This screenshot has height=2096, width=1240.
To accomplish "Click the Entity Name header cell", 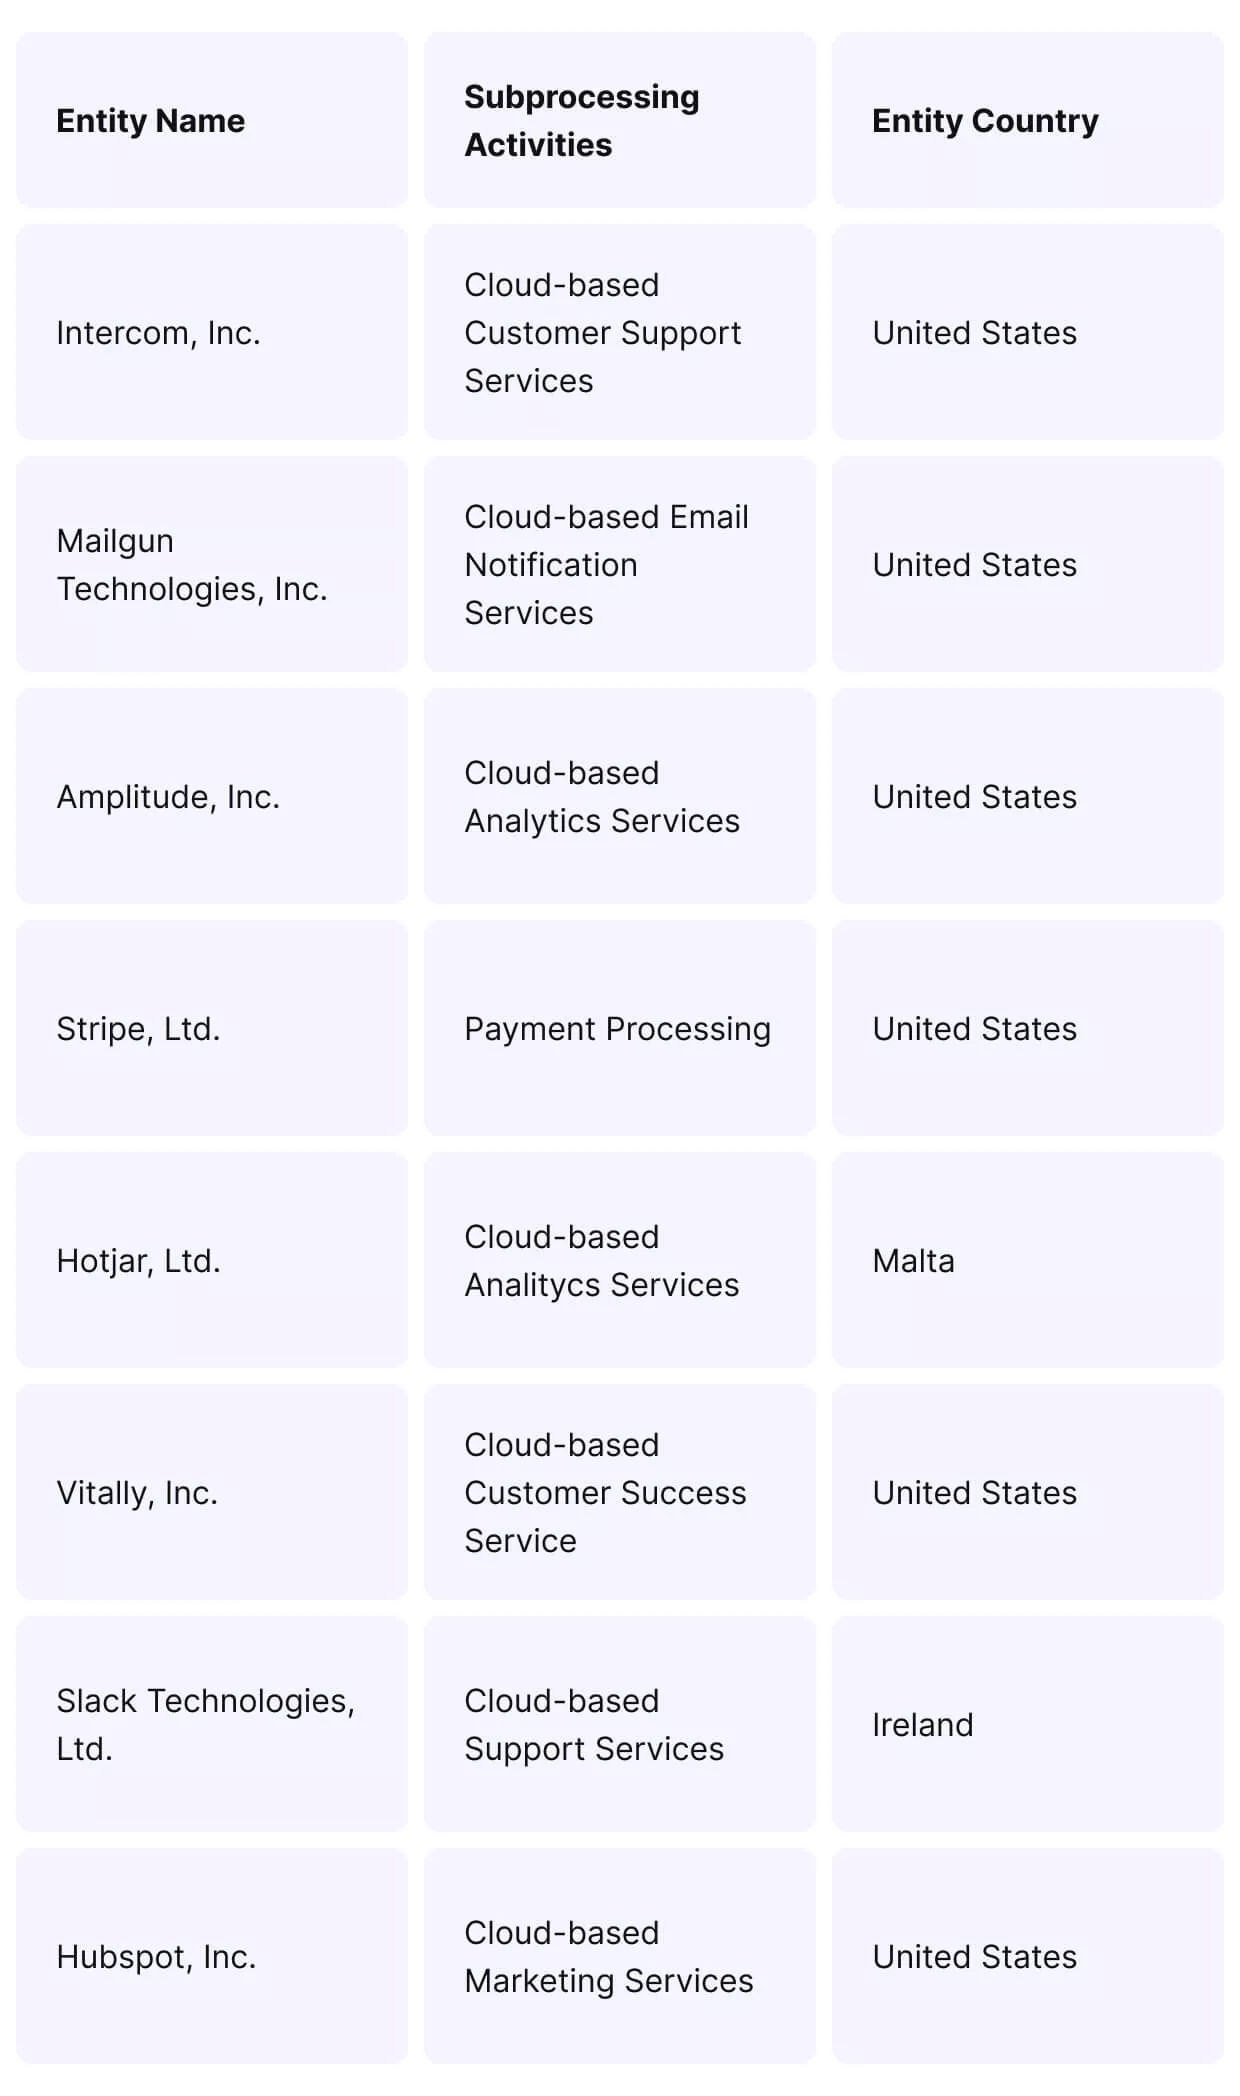I will (x=212, y=120).
